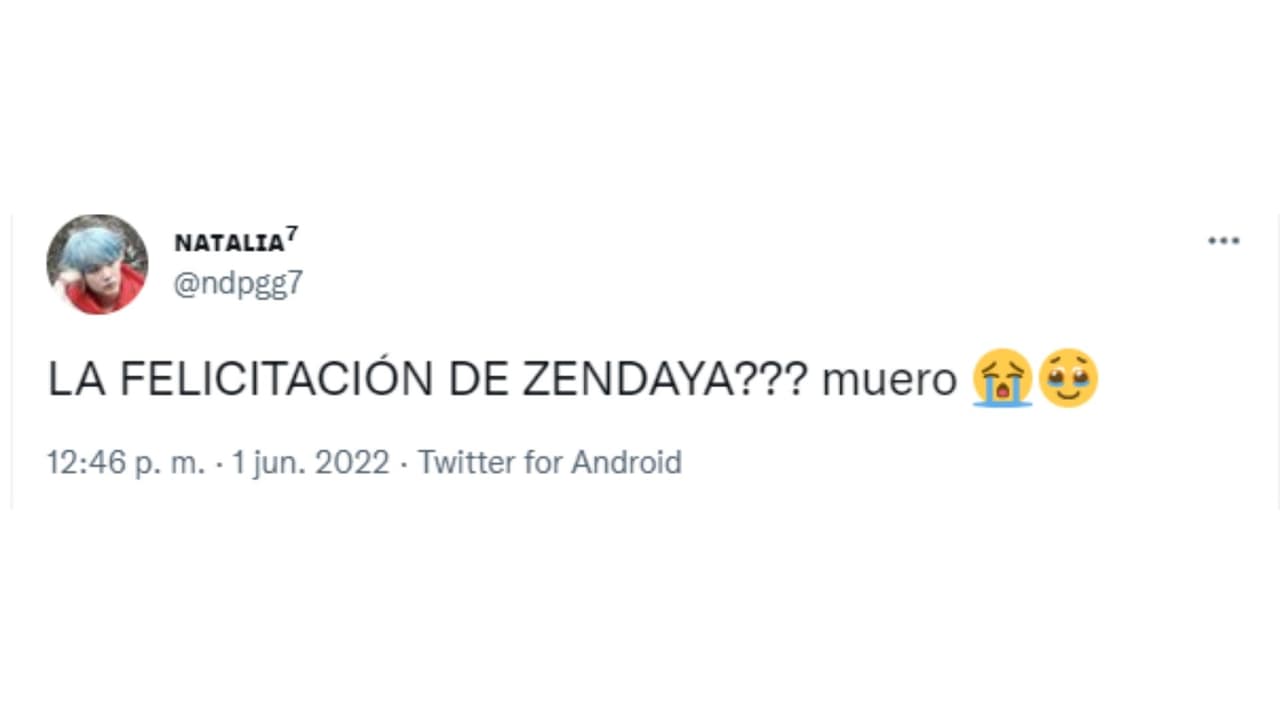Open the @ndpgg7 profile handle
This screenshot has width=1280, height=720.
pyautogui.click(x=238, y=284)
